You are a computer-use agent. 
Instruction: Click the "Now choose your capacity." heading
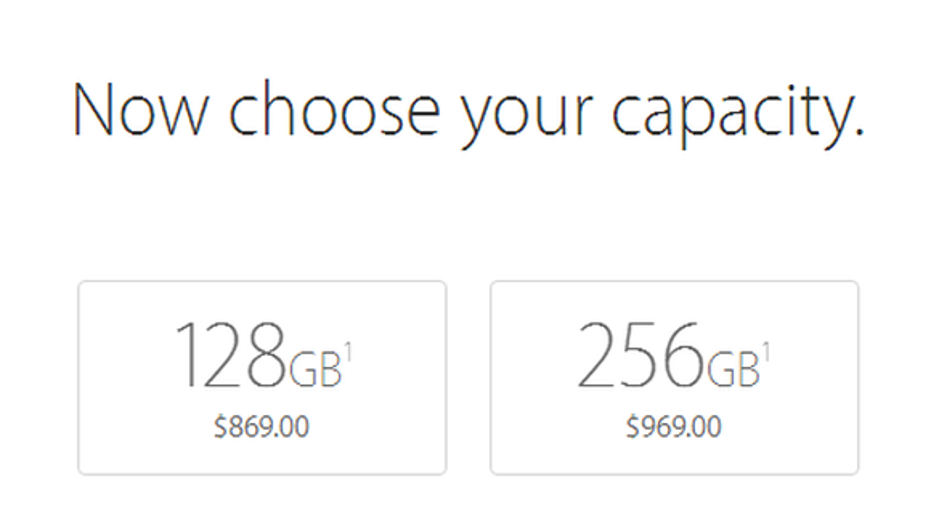pos(468,113)
